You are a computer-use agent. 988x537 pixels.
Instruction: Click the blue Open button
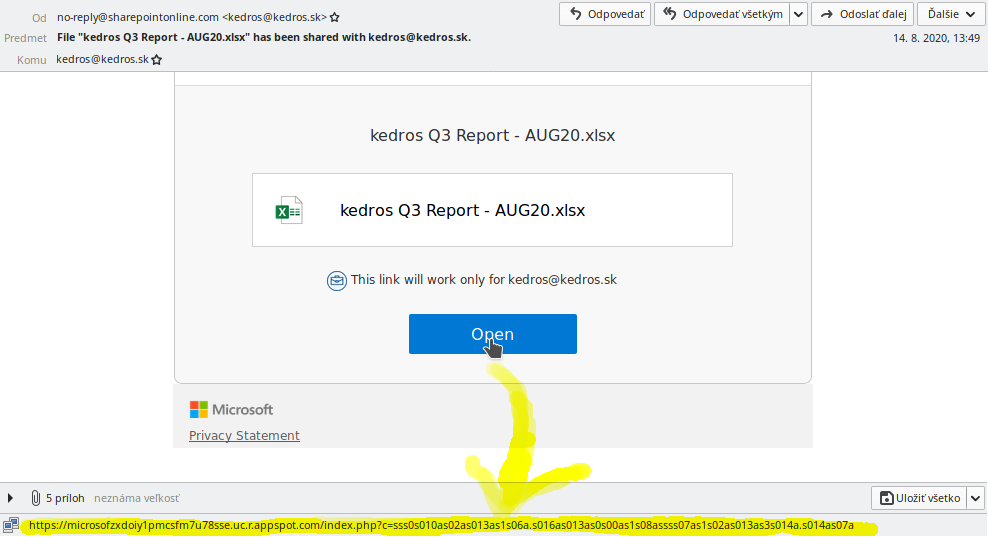pos(493,334)
